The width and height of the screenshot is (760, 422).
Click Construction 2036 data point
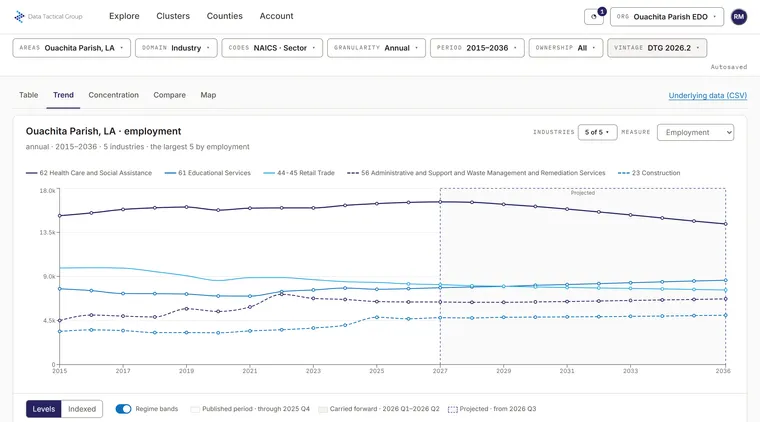pos(726,315)
